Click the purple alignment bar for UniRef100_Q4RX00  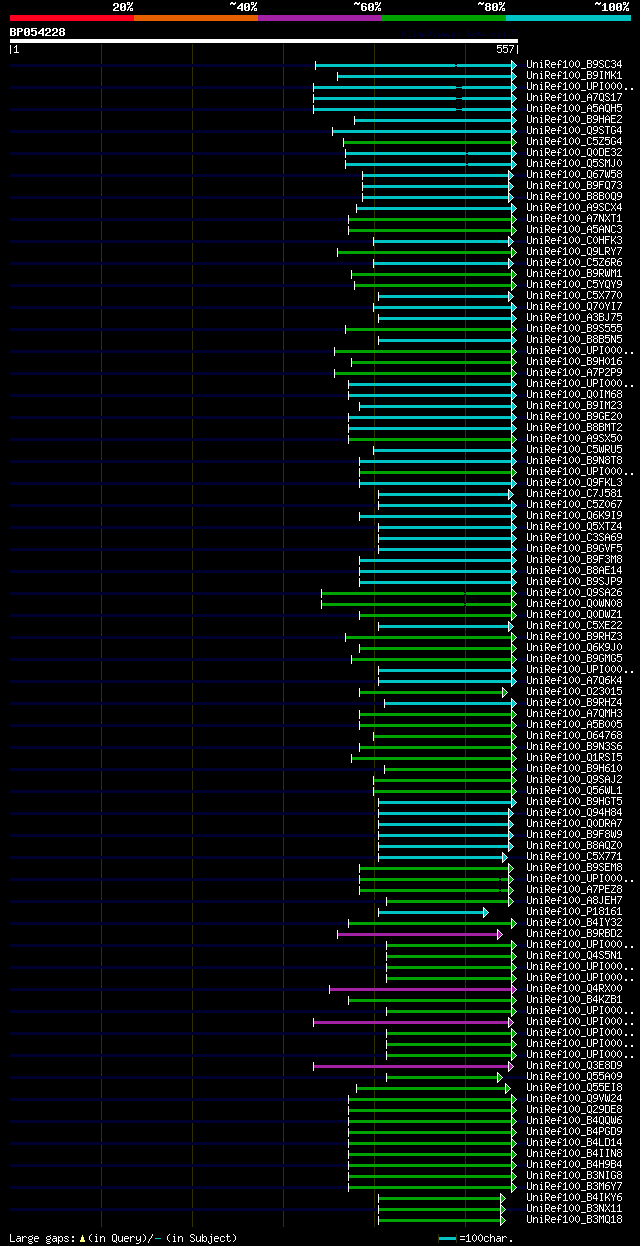coord(422,989)
